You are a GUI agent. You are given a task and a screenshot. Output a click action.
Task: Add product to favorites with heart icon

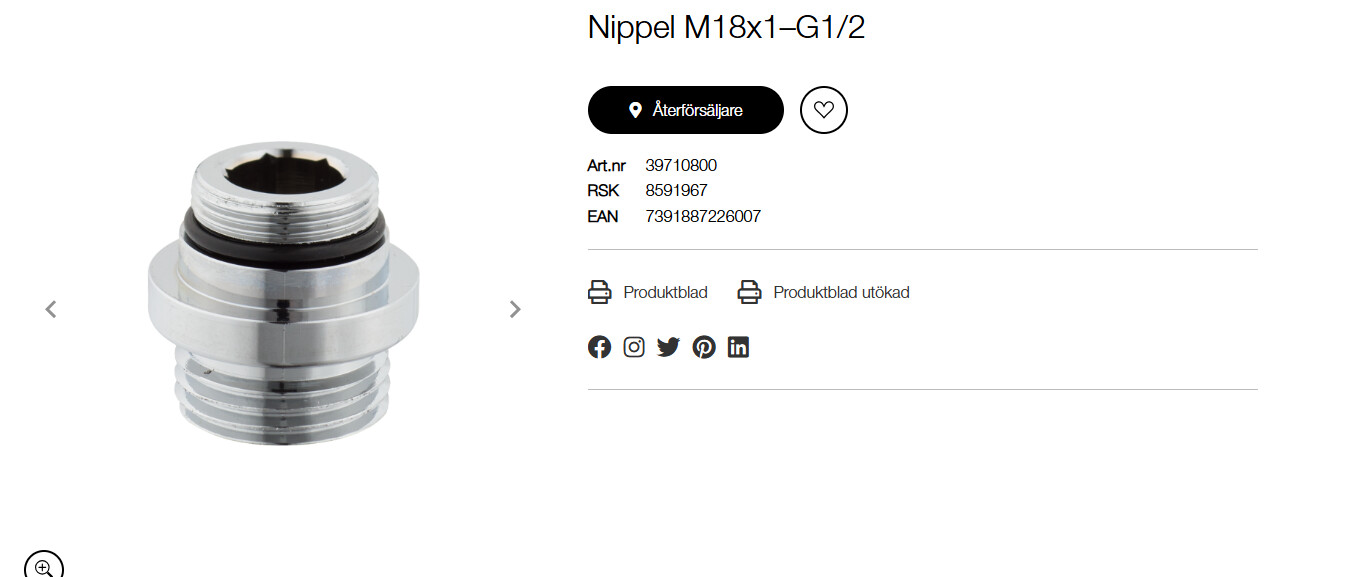click(x=824, y=110)
